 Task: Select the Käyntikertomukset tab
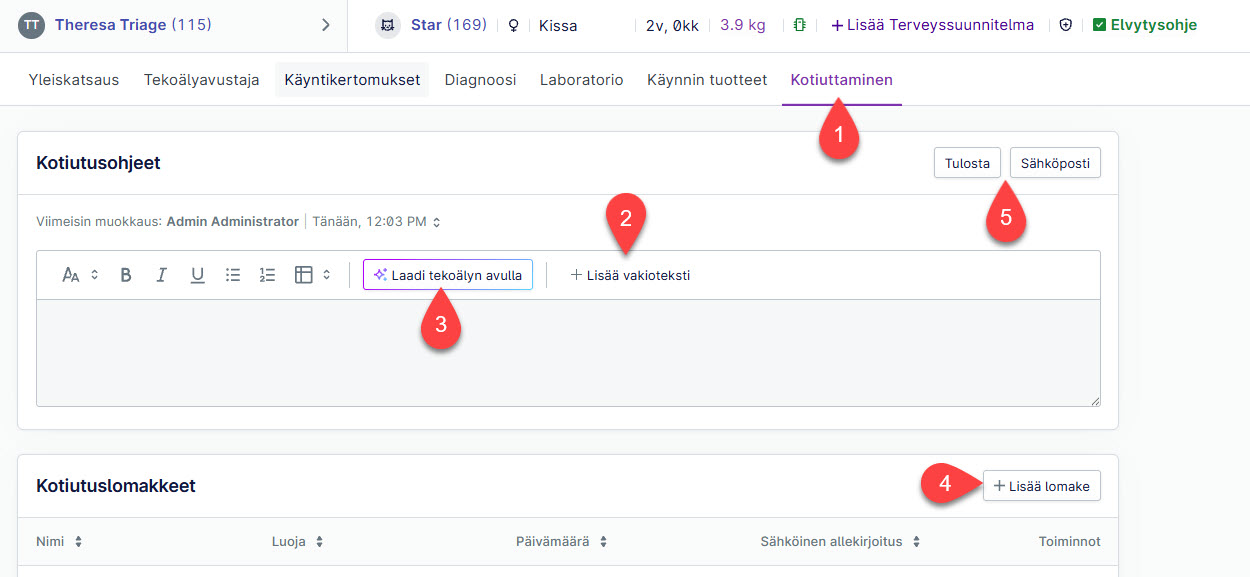coord(352,80)
